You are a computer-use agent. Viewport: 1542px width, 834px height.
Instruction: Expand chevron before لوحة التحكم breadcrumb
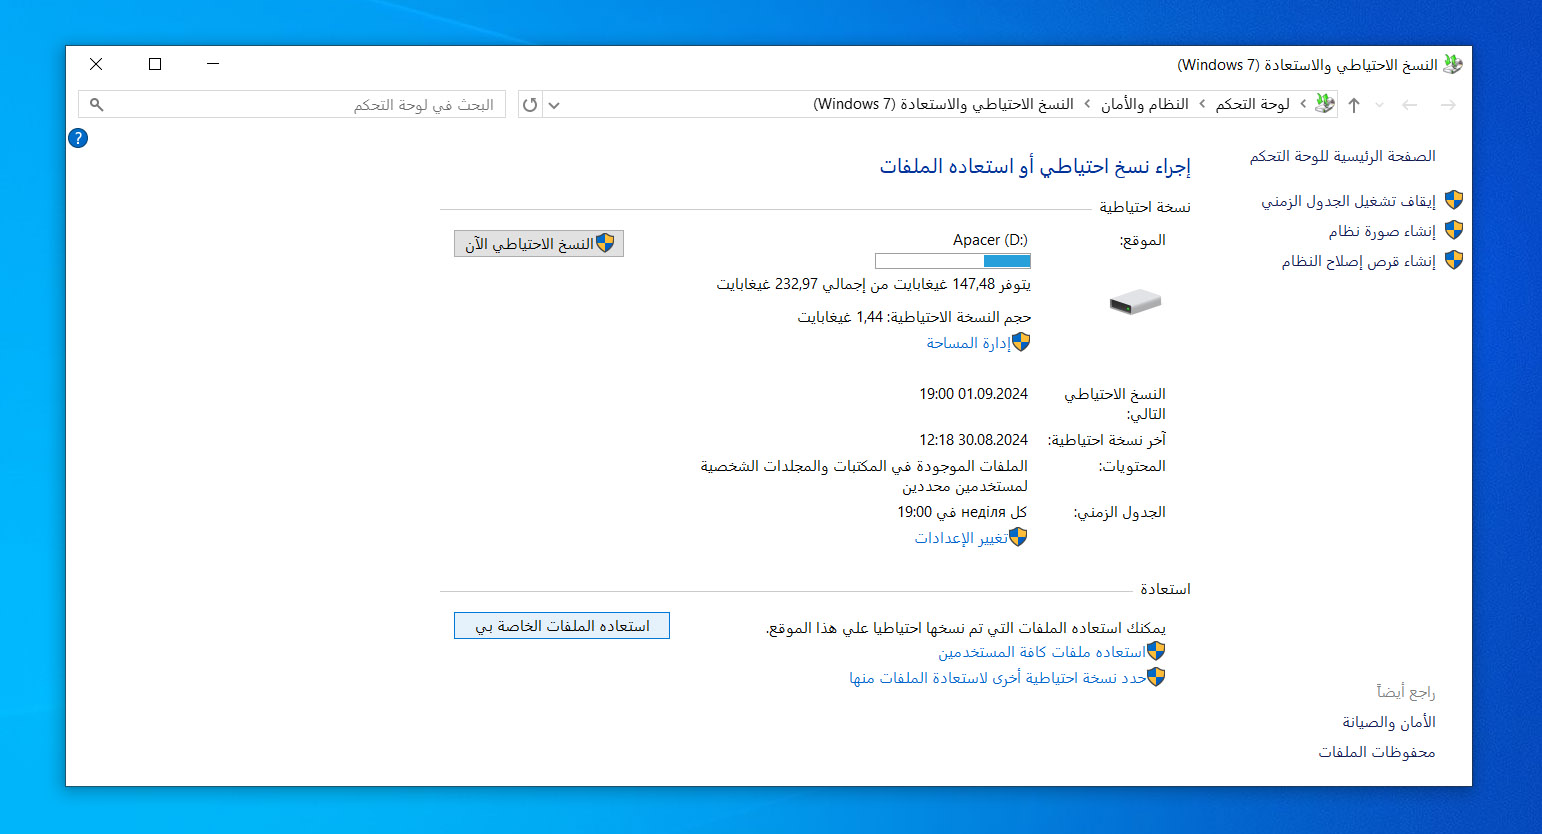pyautogui.click(x=1302, y=104)
